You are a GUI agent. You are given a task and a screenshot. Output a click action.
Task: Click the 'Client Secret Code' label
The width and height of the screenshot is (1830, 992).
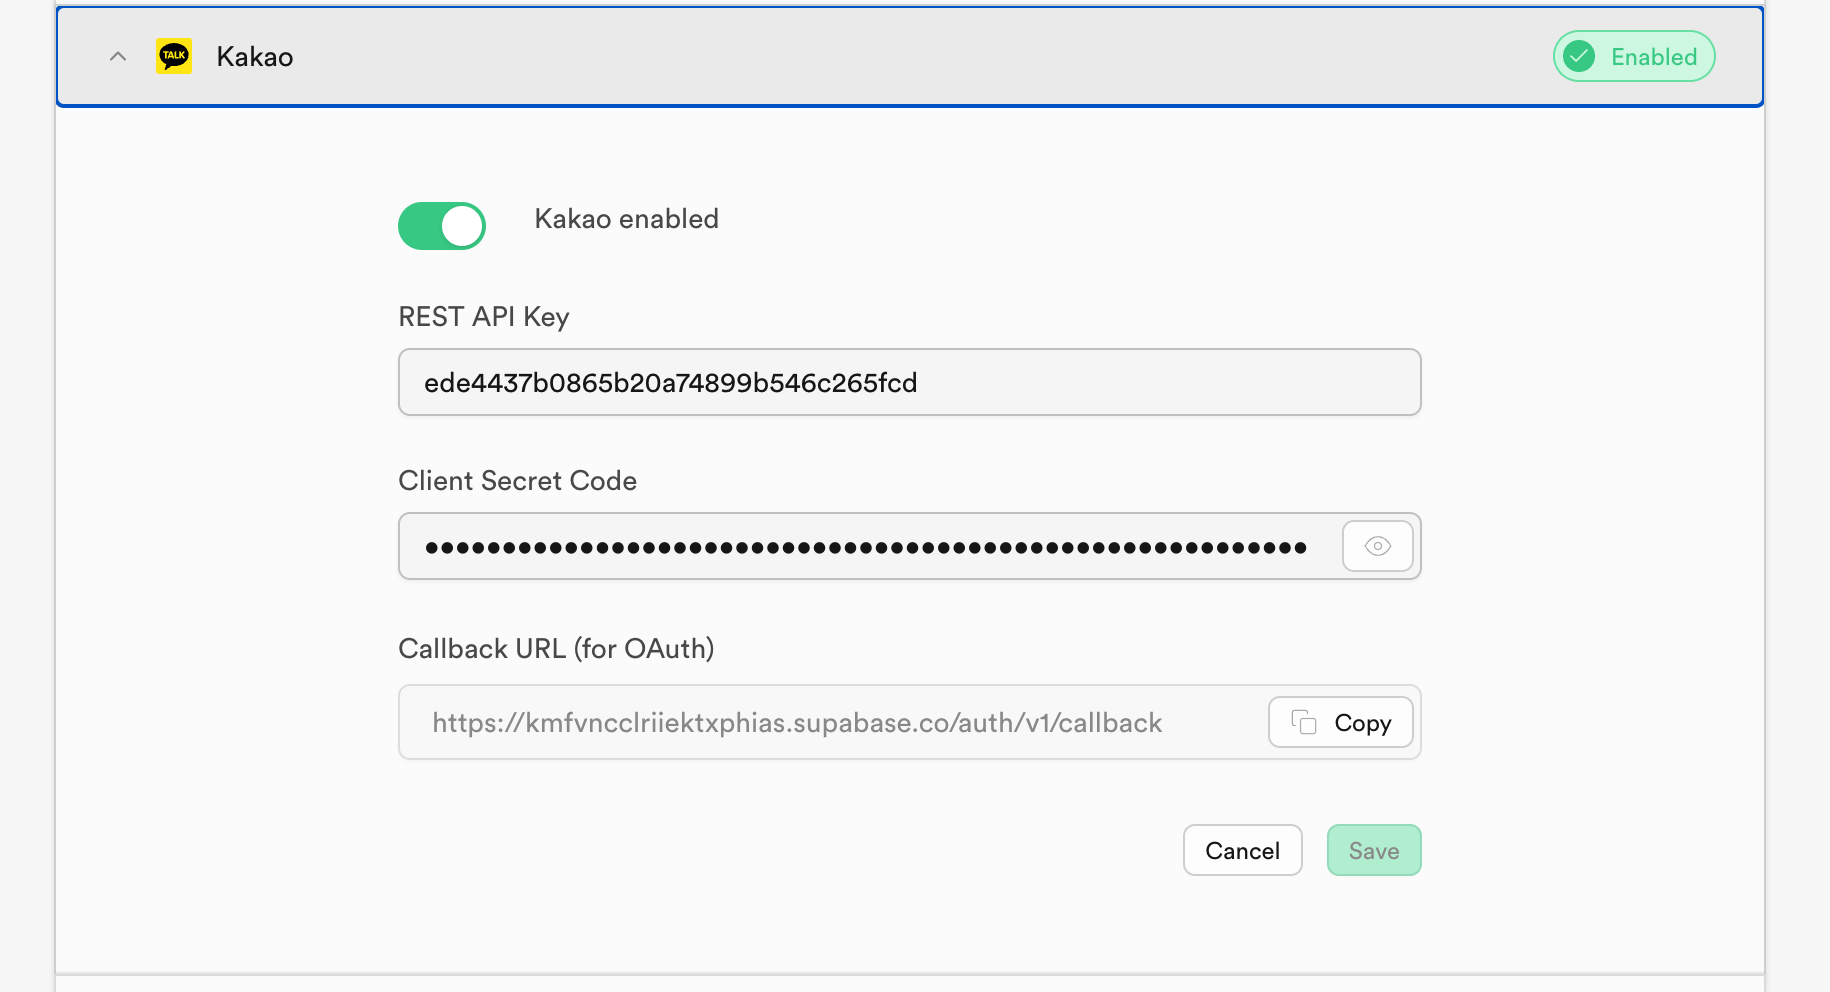point(518,481)
